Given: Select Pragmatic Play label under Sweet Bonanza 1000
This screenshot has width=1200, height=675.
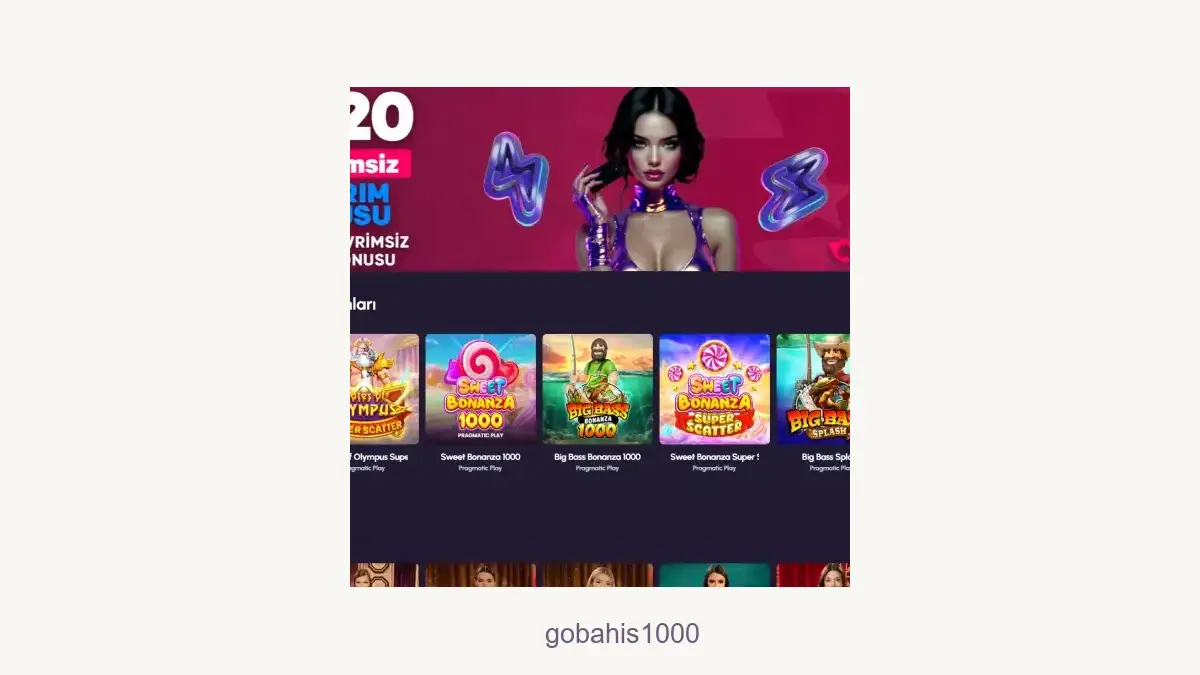Looking at the screenshot, I should tap(481, 468).
